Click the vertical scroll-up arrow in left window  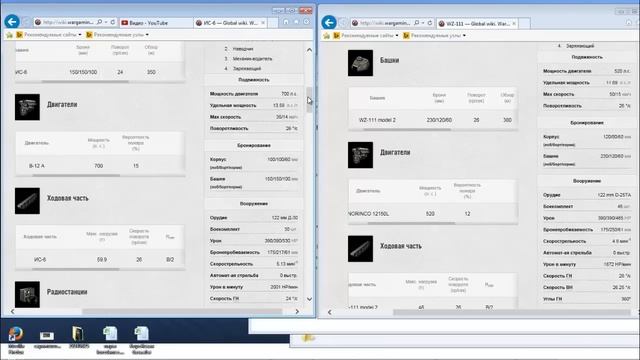pos(309,50)
